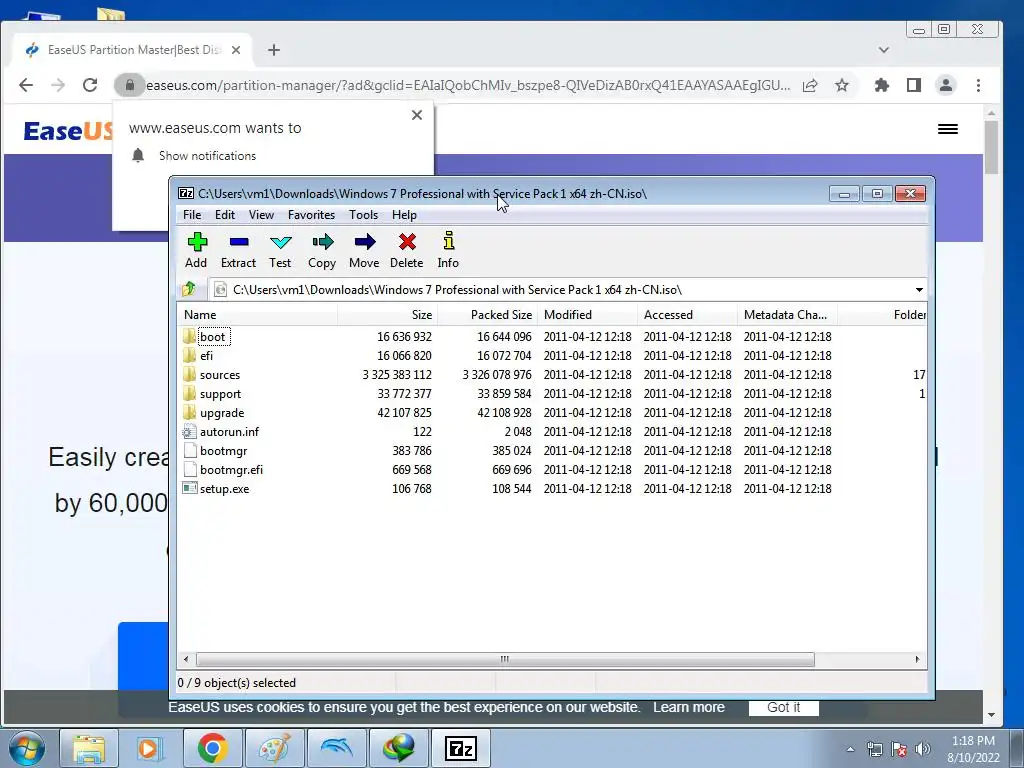This screenshot has height=768, width=1024.
Task: Sort by the Accessed column header
Action: (687, 315)
